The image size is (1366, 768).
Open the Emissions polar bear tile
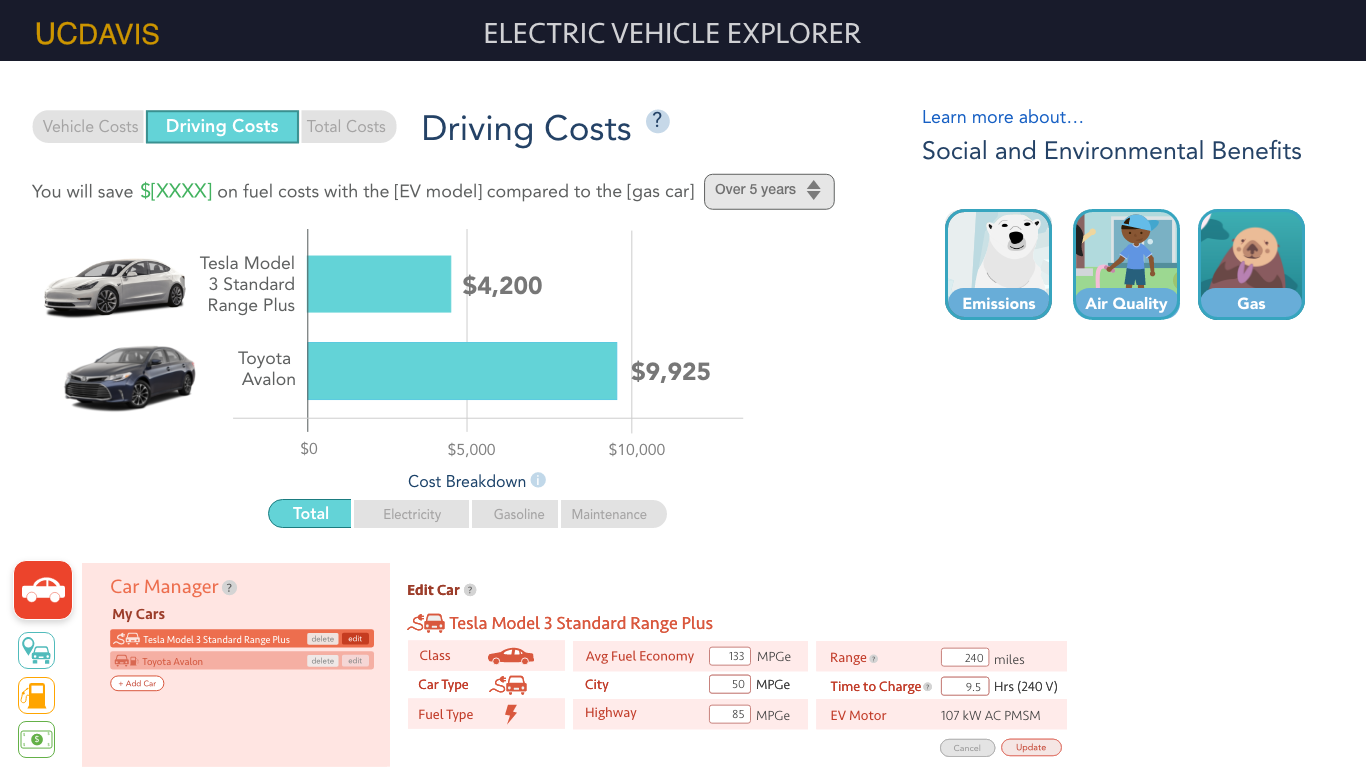tap(998, 264)
